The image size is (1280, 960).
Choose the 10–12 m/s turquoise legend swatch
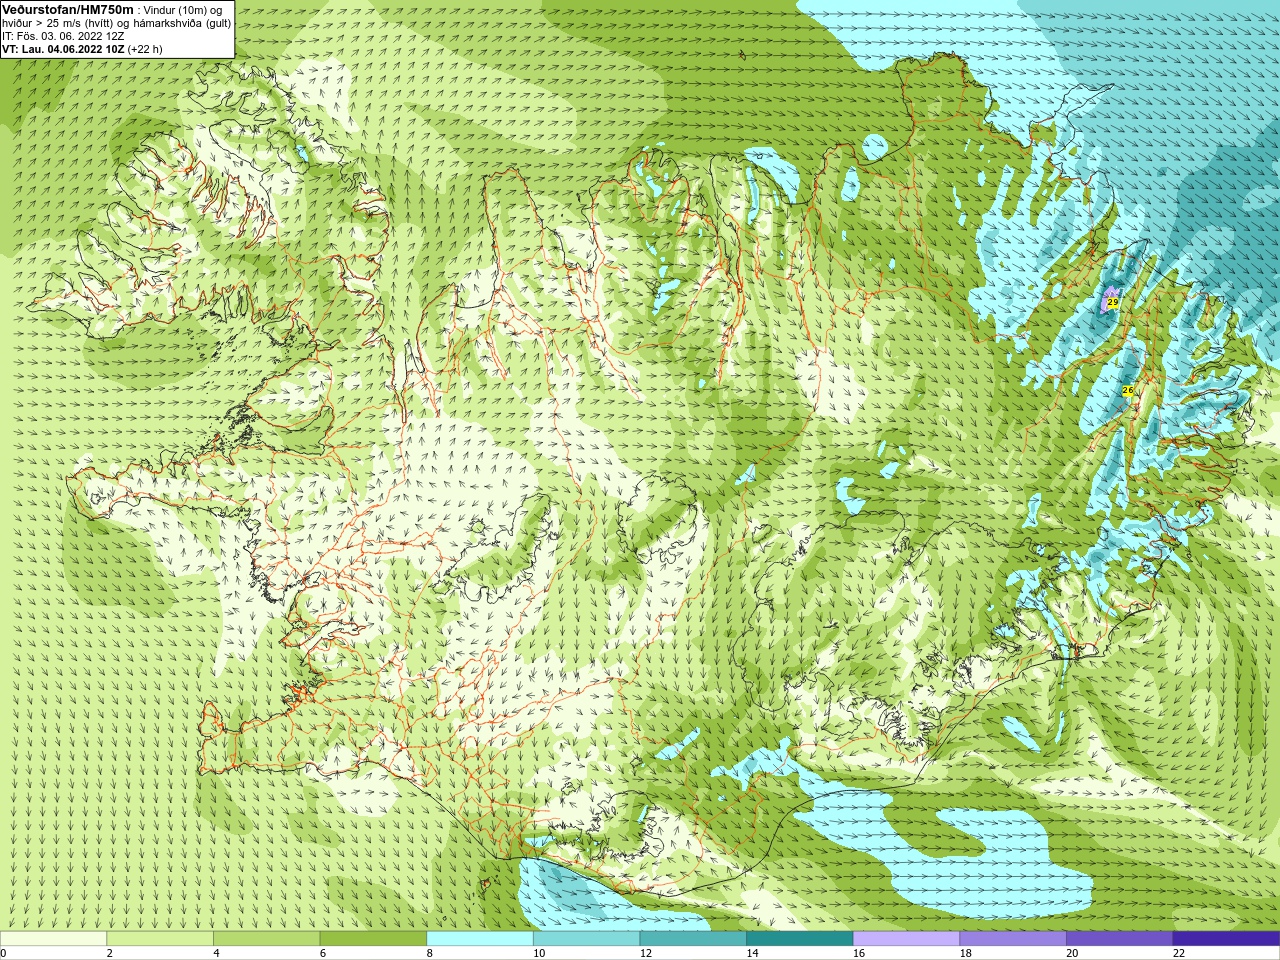pyautogui.click(x=586, y=939)
